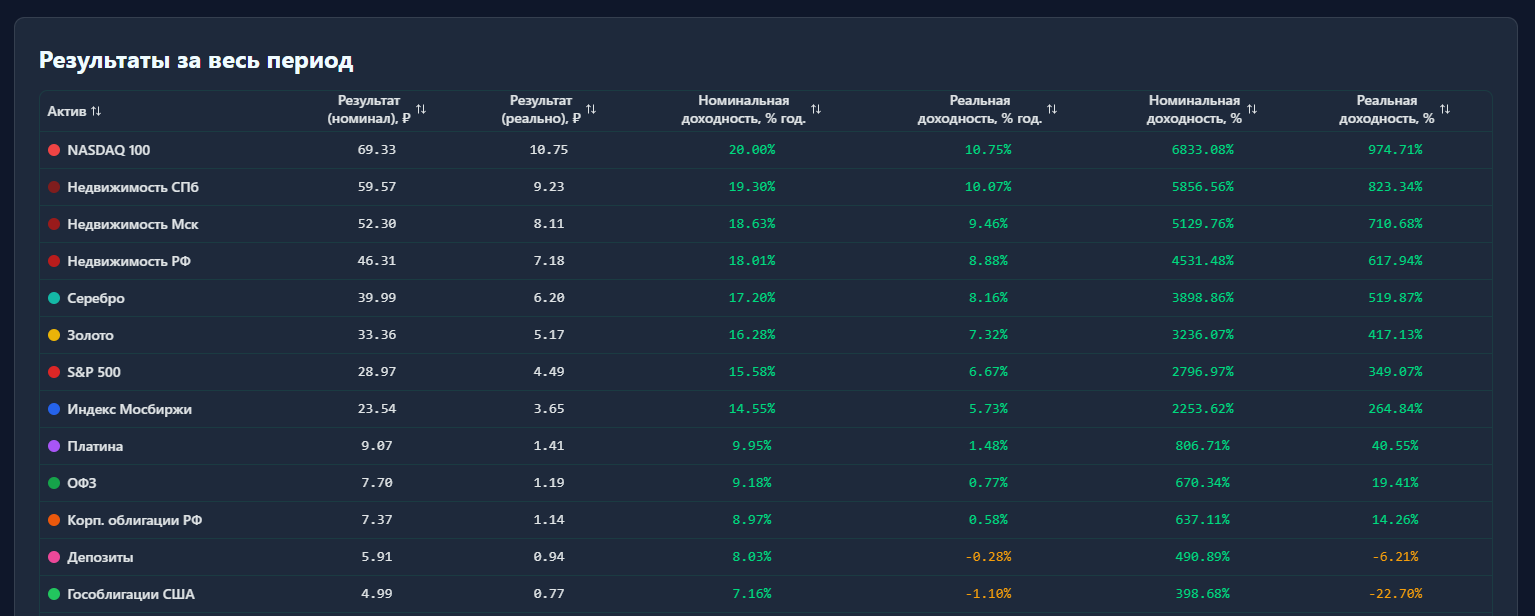1535x616 pixels.
Task: Click the purple dot beside Платина
Action: pos(54,446)
